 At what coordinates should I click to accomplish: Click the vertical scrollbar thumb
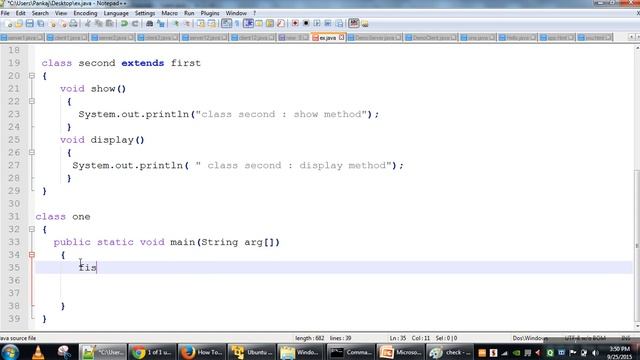click(637, 245)
